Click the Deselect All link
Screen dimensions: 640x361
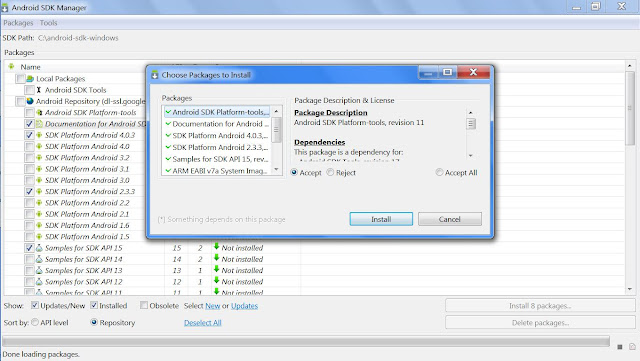click(202, 323)
